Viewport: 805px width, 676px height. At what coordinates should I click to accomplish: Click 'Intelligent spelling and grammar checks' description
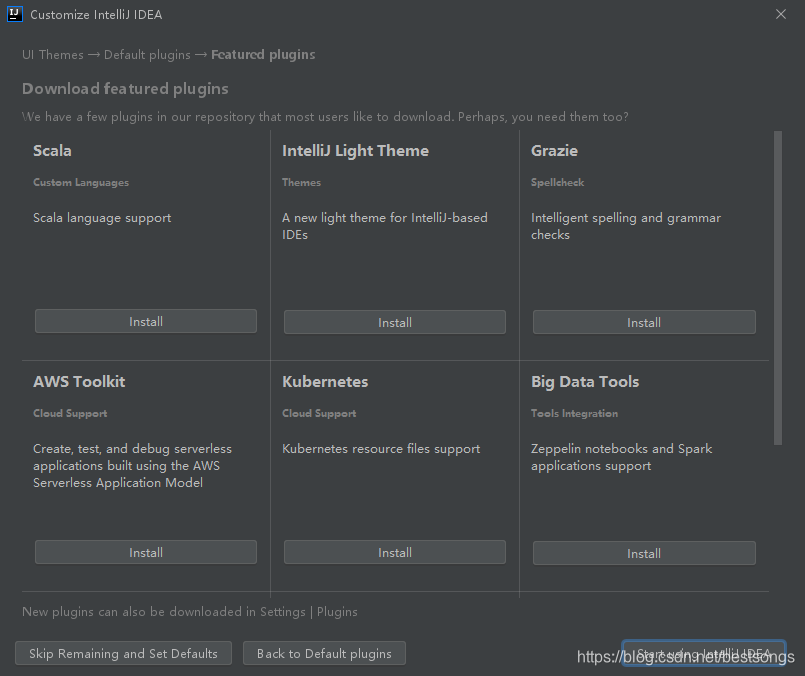click(626, 226)
